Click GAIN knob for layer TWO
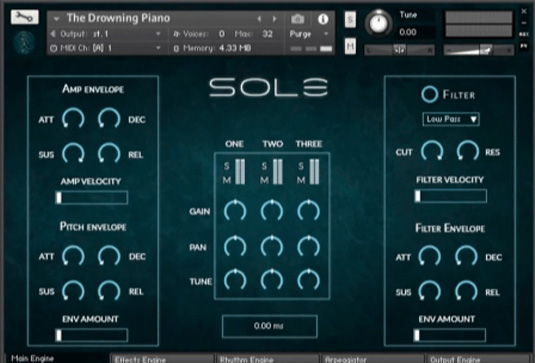 click(272, 210)
